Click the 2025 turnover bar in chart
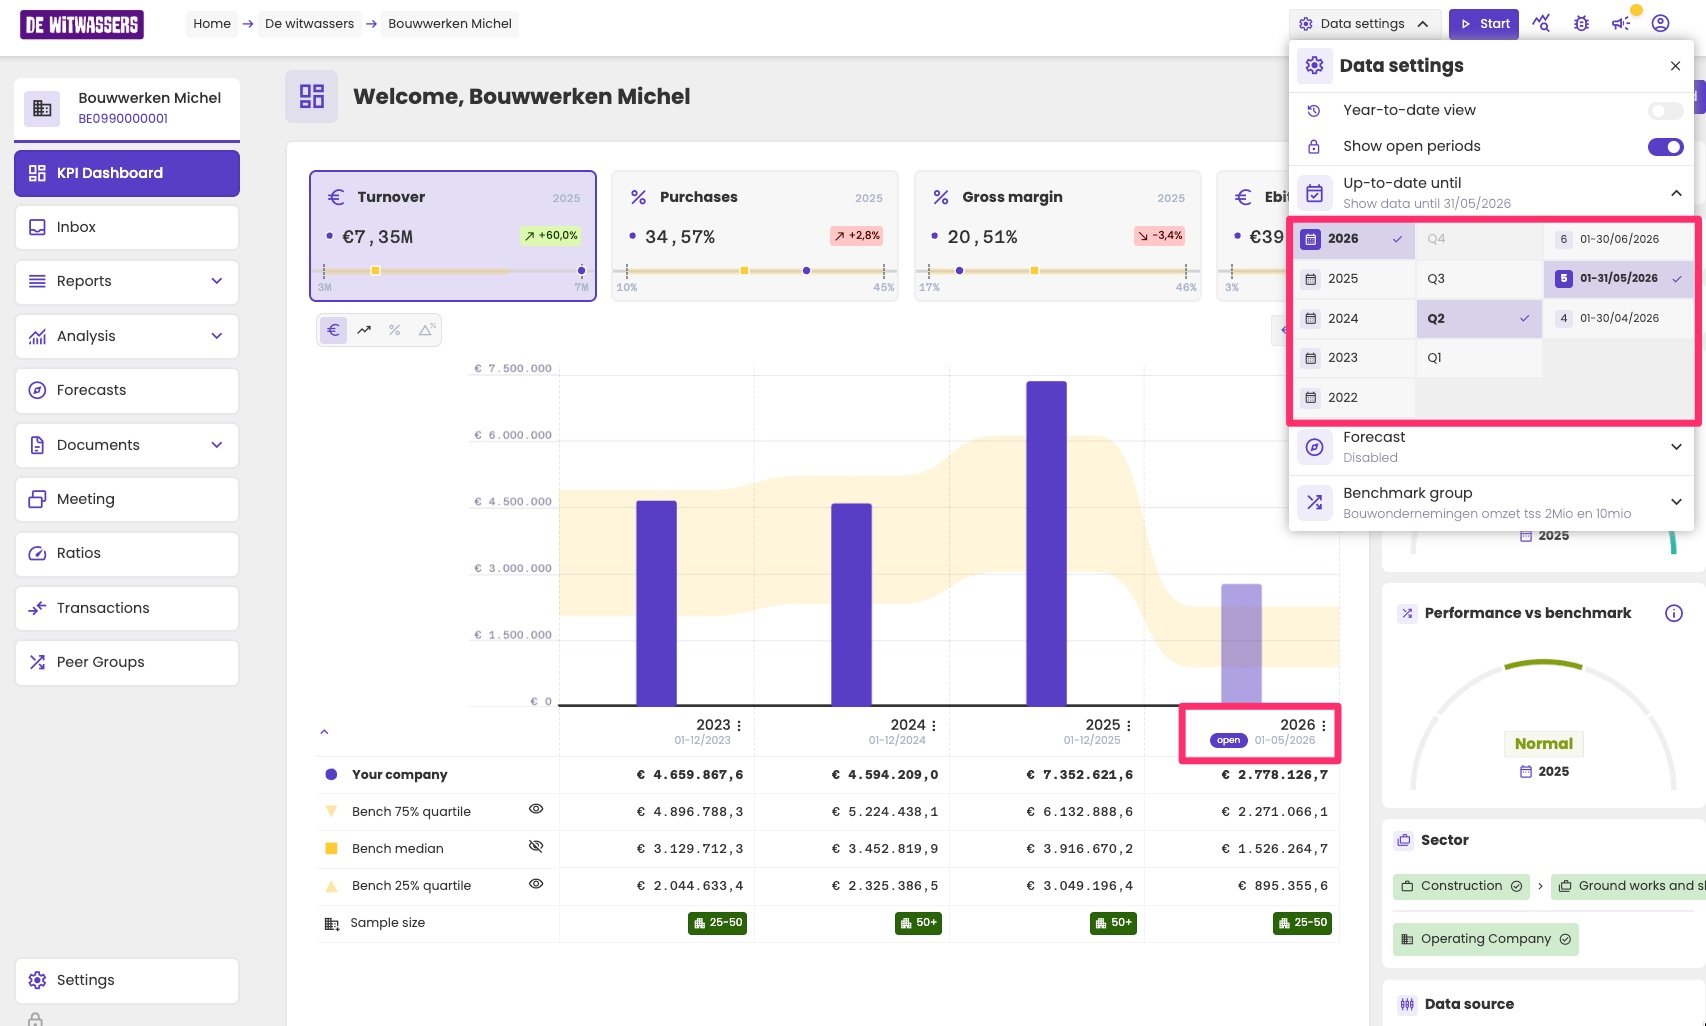The width and height of the screenshot is (1706, 1026). coord(1046,543)
